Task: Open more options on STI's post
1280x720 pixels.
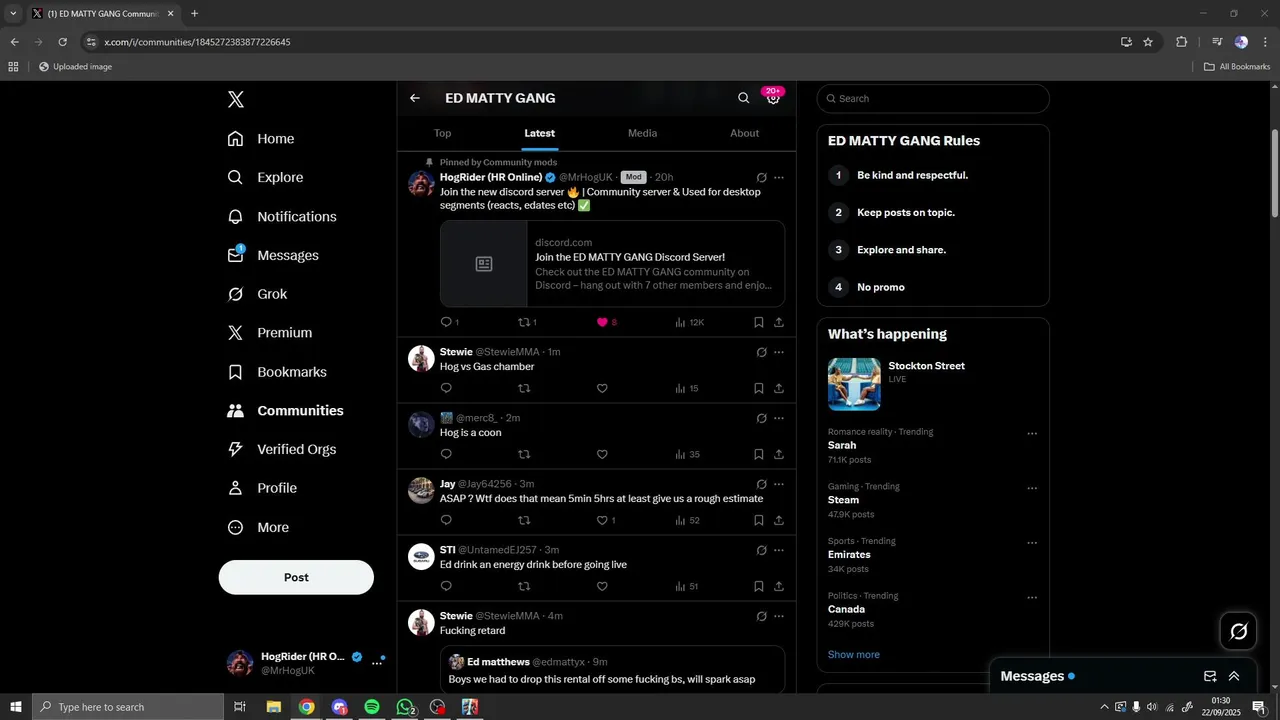Action: click(x=779, y=550)
